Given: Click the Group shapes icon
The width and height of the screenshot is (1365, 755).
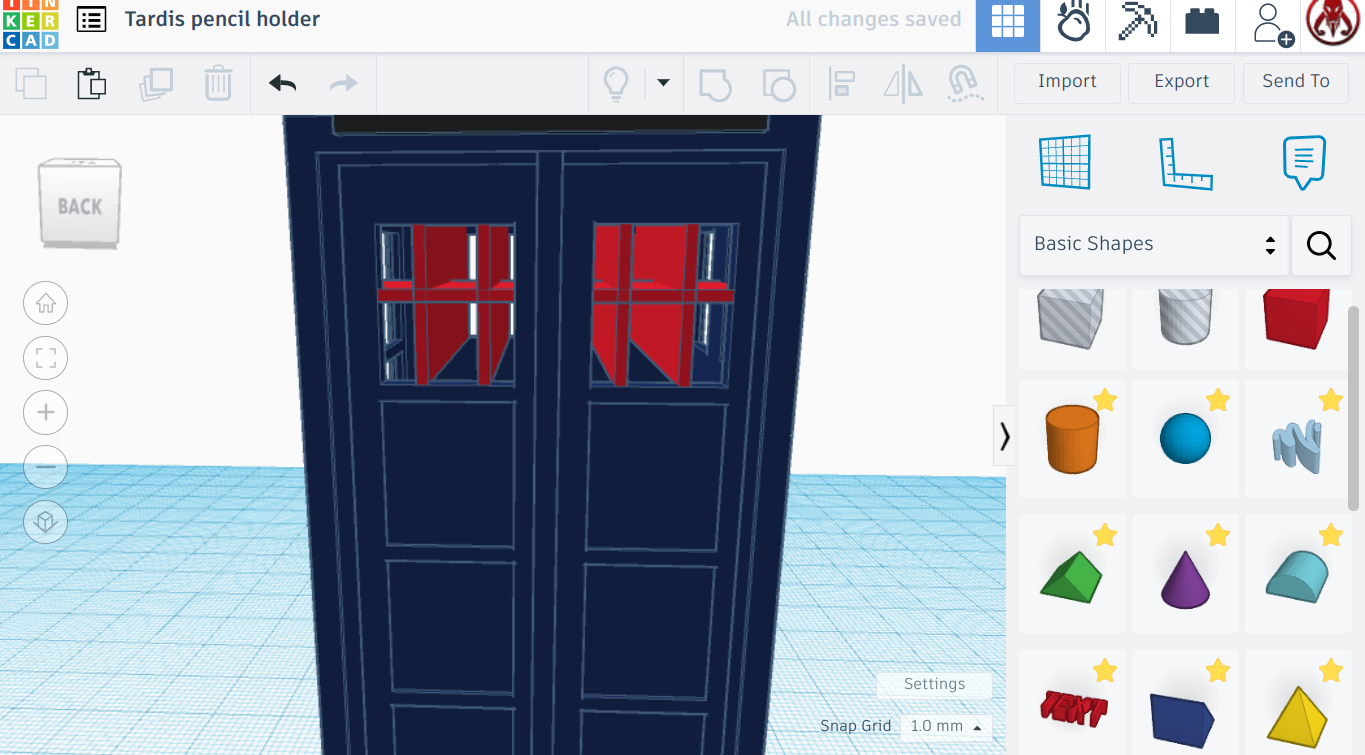Looking at the screenshot, I should (714, 84).
